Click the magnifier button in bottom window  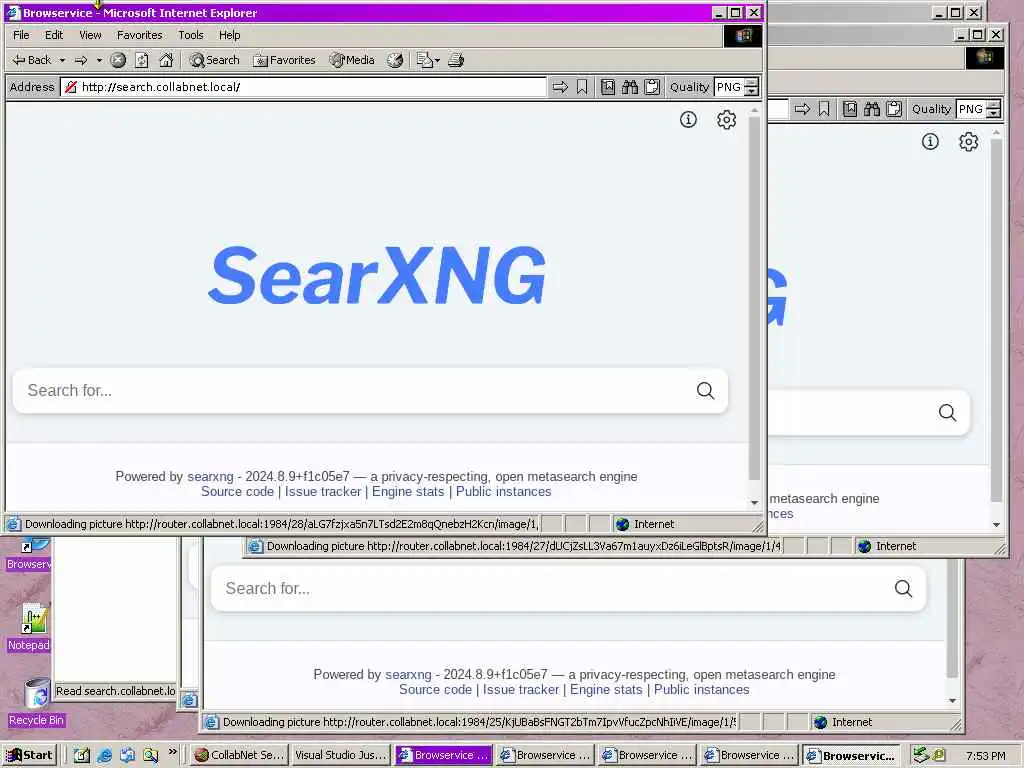pyautogui.click(x=904, y=588)
